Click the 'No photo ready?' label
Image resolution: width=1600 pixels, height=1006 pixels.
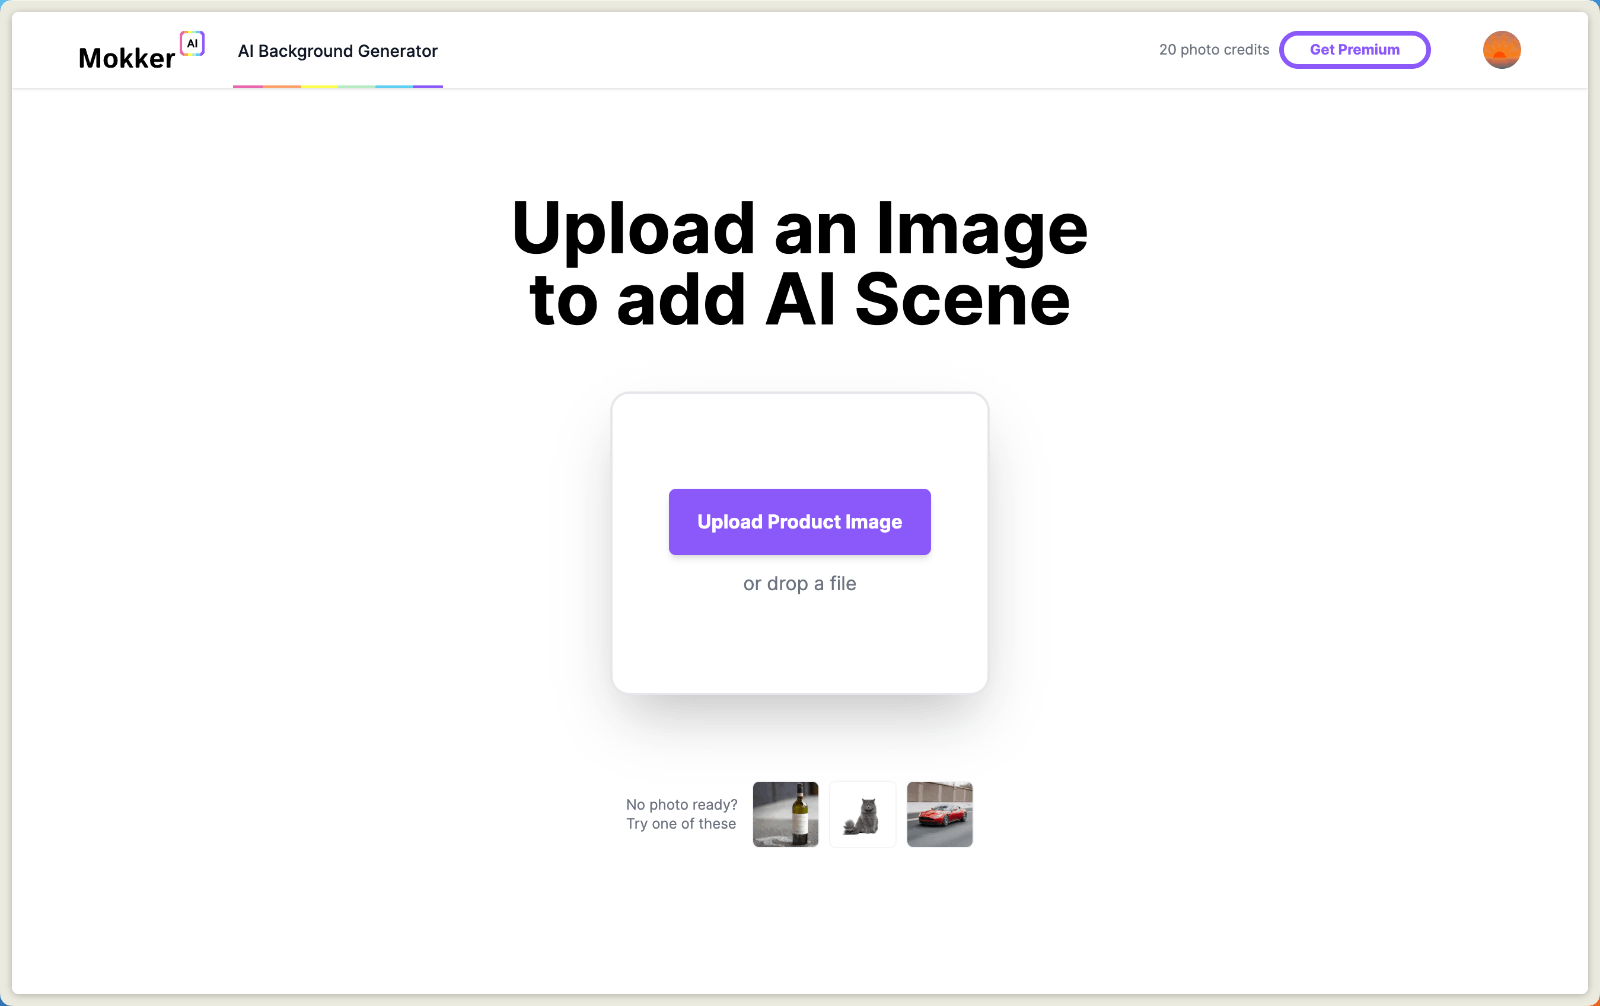(681, 805)
